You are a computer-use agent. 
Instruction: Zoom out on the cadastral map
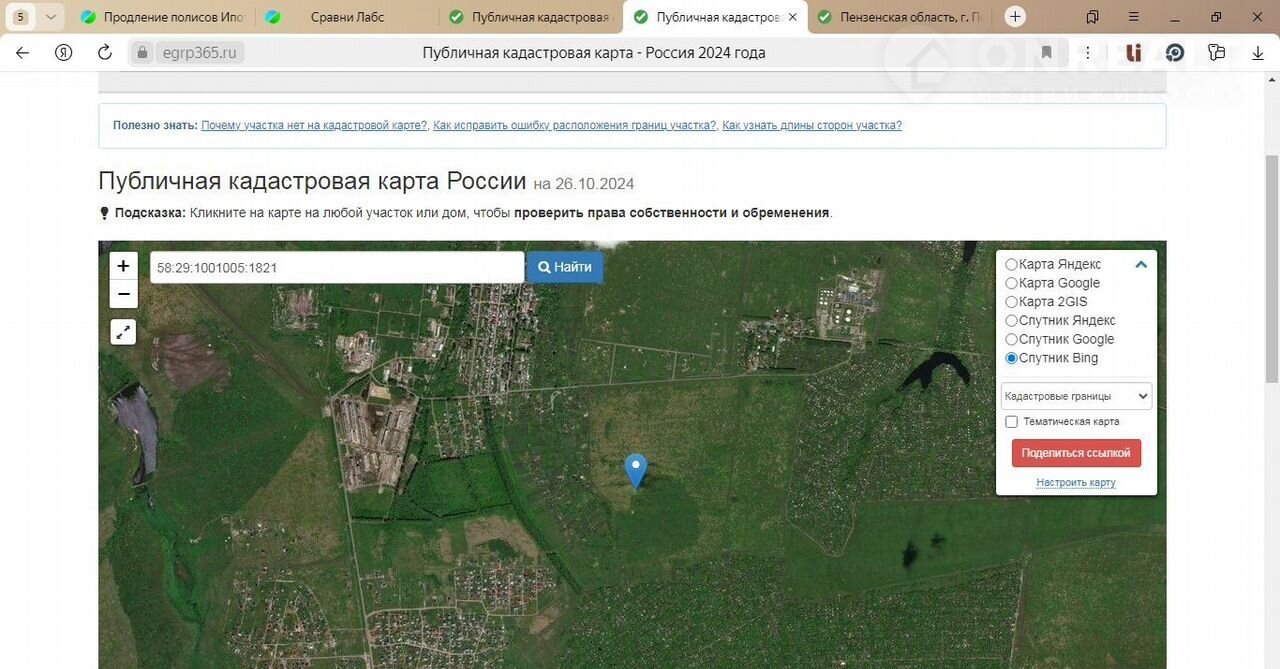[123, 294]
